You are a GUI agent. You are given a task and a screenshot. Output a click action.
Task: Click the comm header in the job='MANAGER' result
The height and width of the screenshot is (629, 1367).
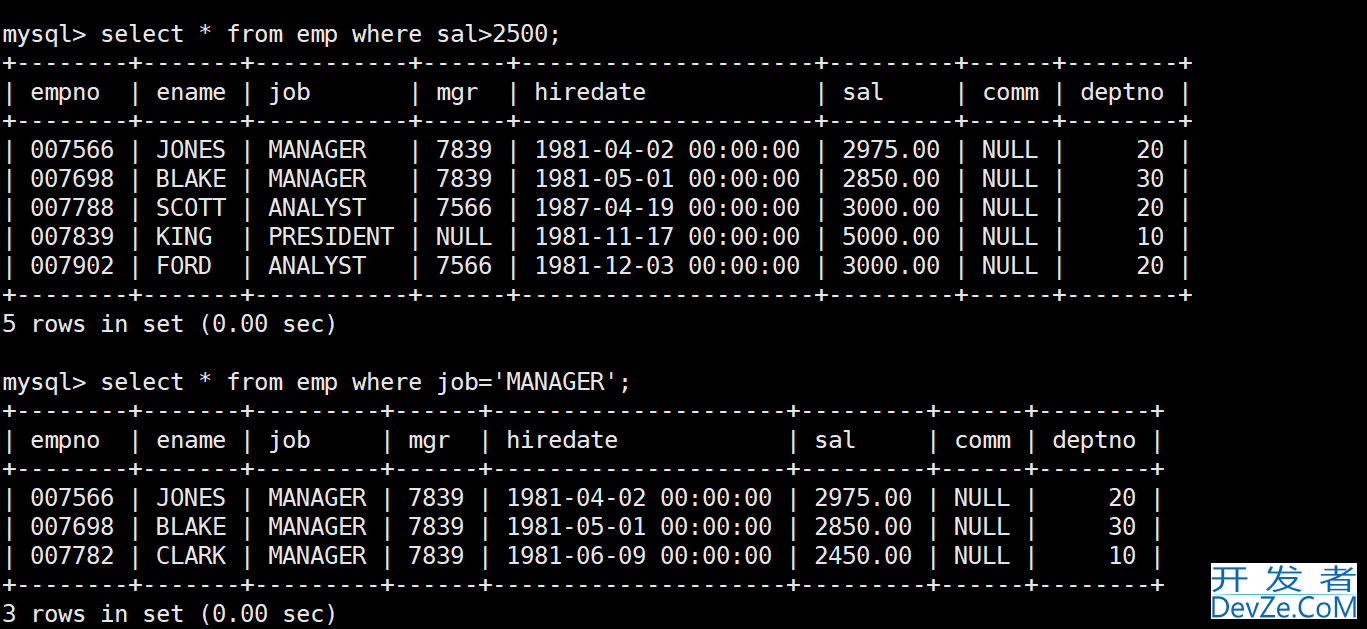click(982, 440)
